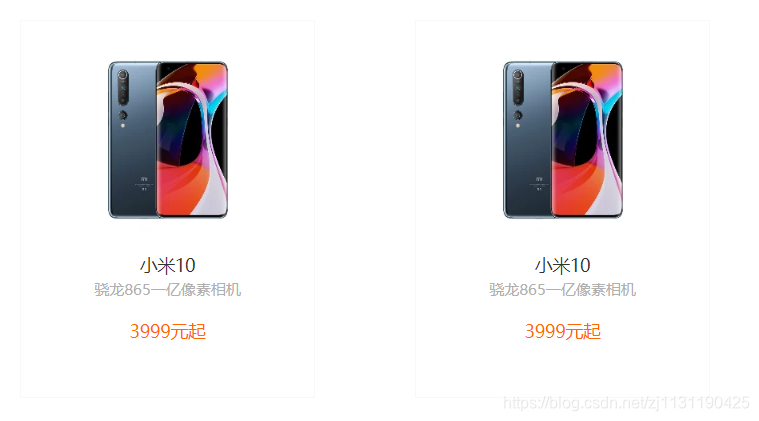The width and height of the screenshot is (759, 421).
Task: Click the rear camera module on the left phone
Action: (123, 87)
